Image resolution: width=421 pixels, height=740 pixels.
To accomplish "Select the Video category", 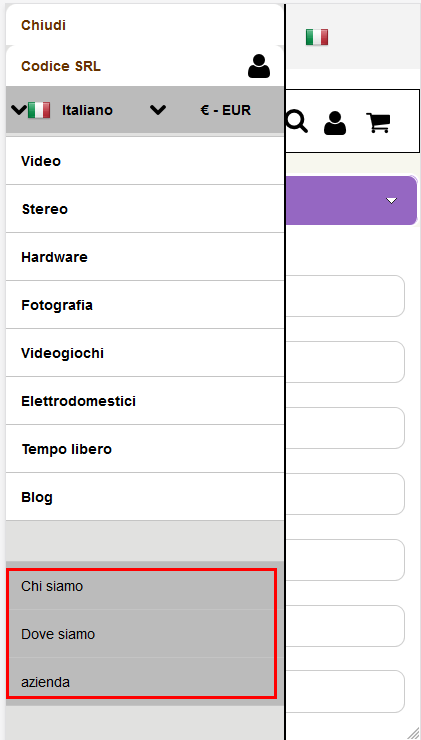I will tap(145, 161).
